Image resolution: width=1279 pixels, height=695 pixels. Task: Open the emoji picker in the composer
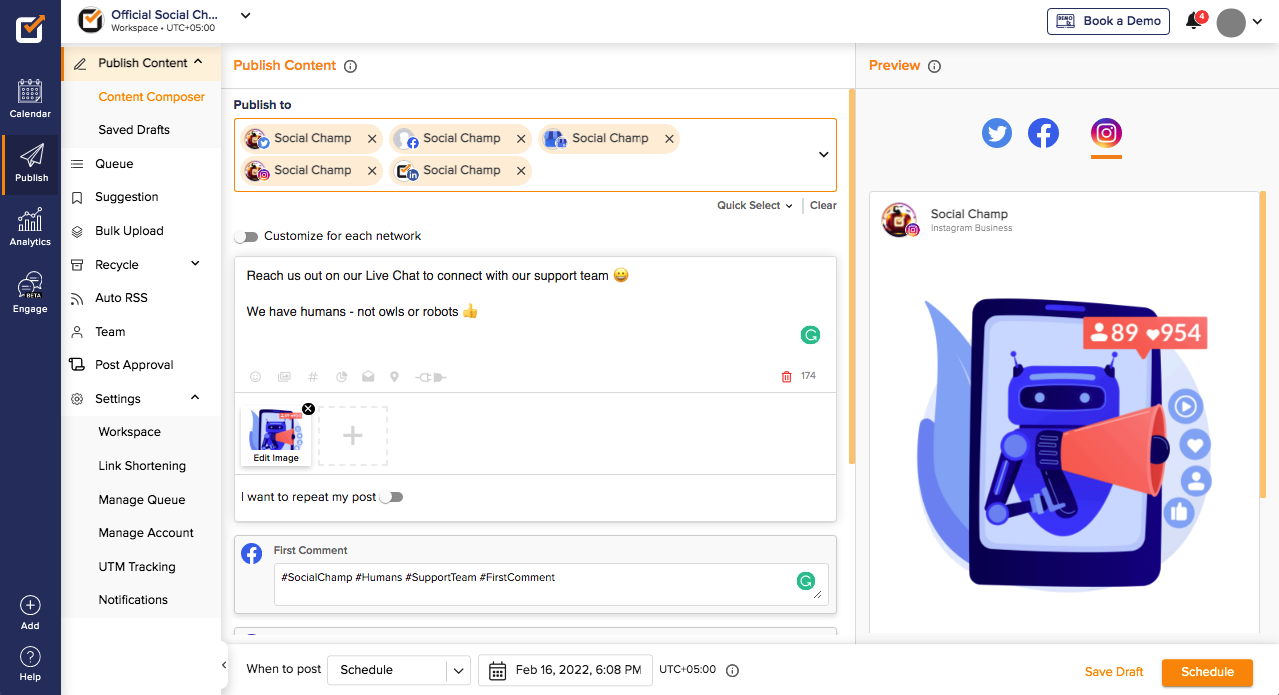pyautogui.click(x=256, y=377)
